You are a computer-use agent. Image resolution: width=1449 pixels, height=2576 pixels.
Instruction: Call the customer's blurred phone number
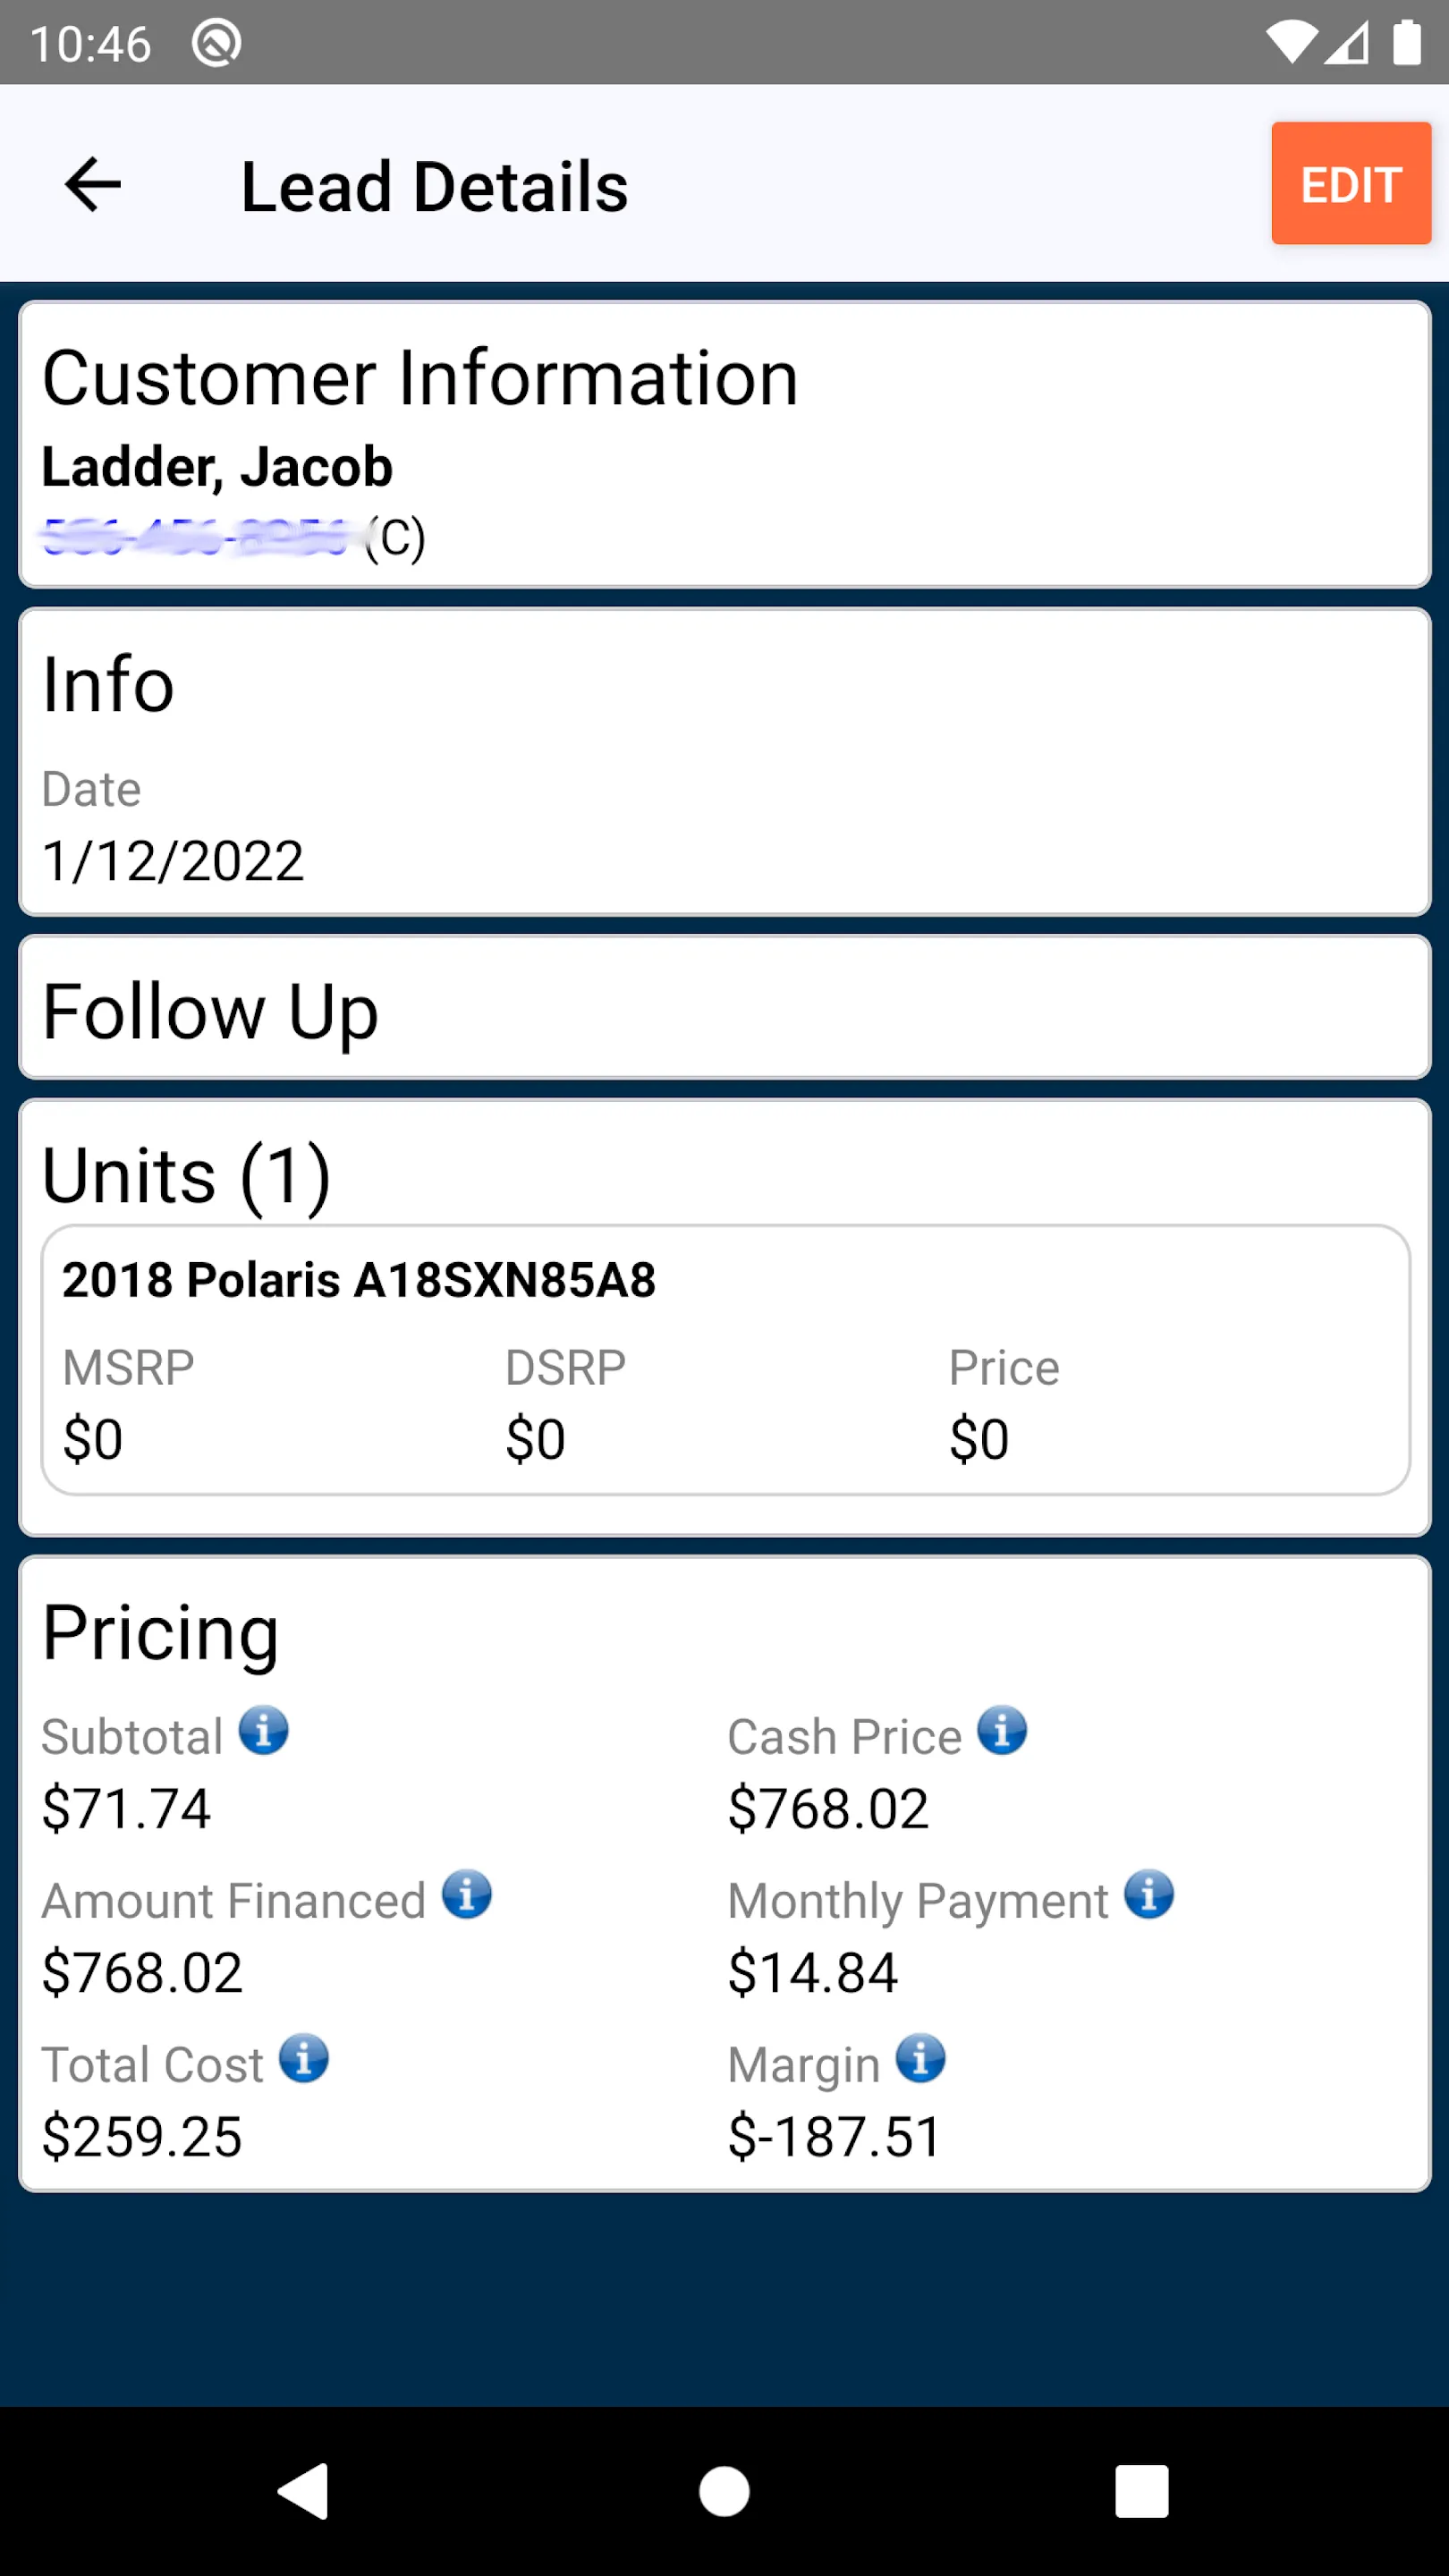194,538
